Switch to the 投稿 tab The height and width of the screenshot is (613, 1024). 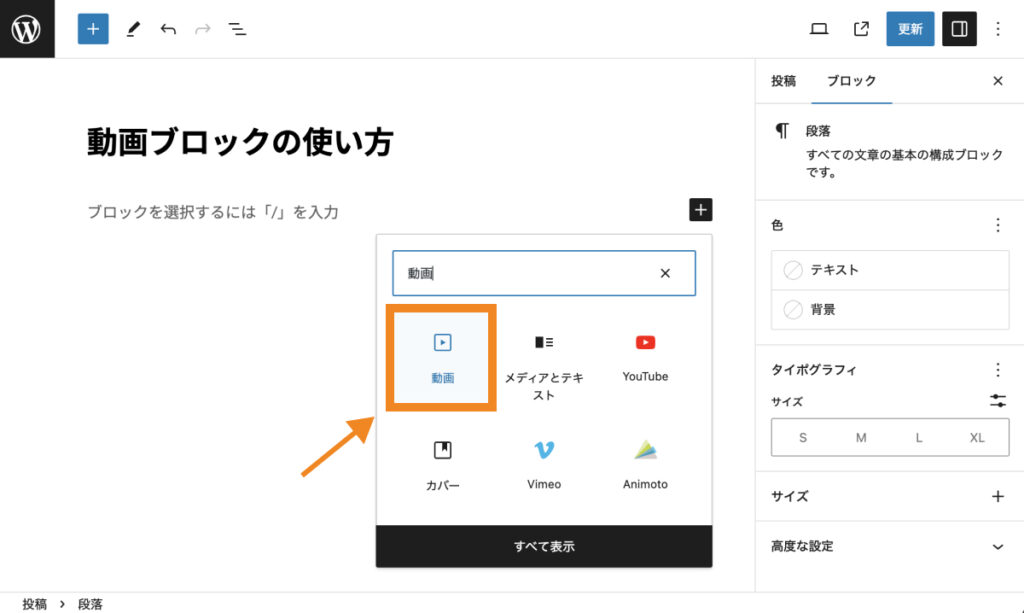coord(783,81)
